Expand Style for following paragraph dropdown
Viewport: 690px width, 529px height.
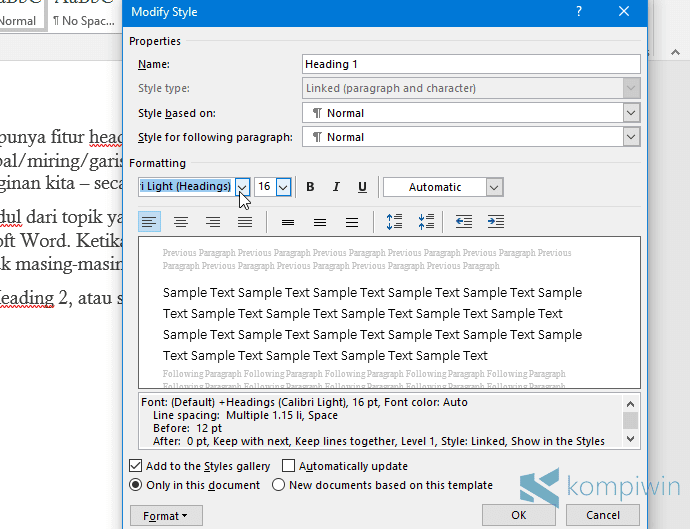click(x=631, y=137)
